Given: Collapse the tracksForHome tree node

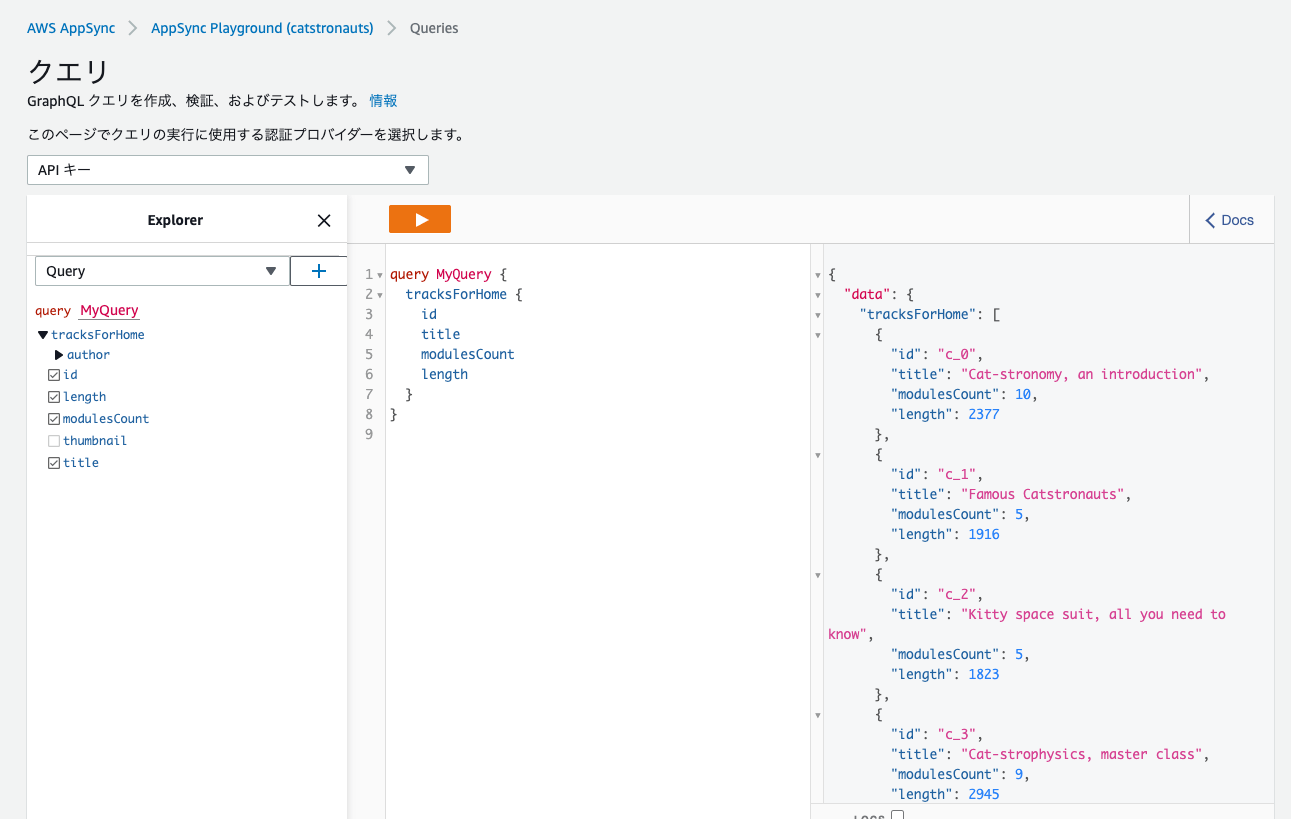Looking at the screenshot, I should (43, 335).
